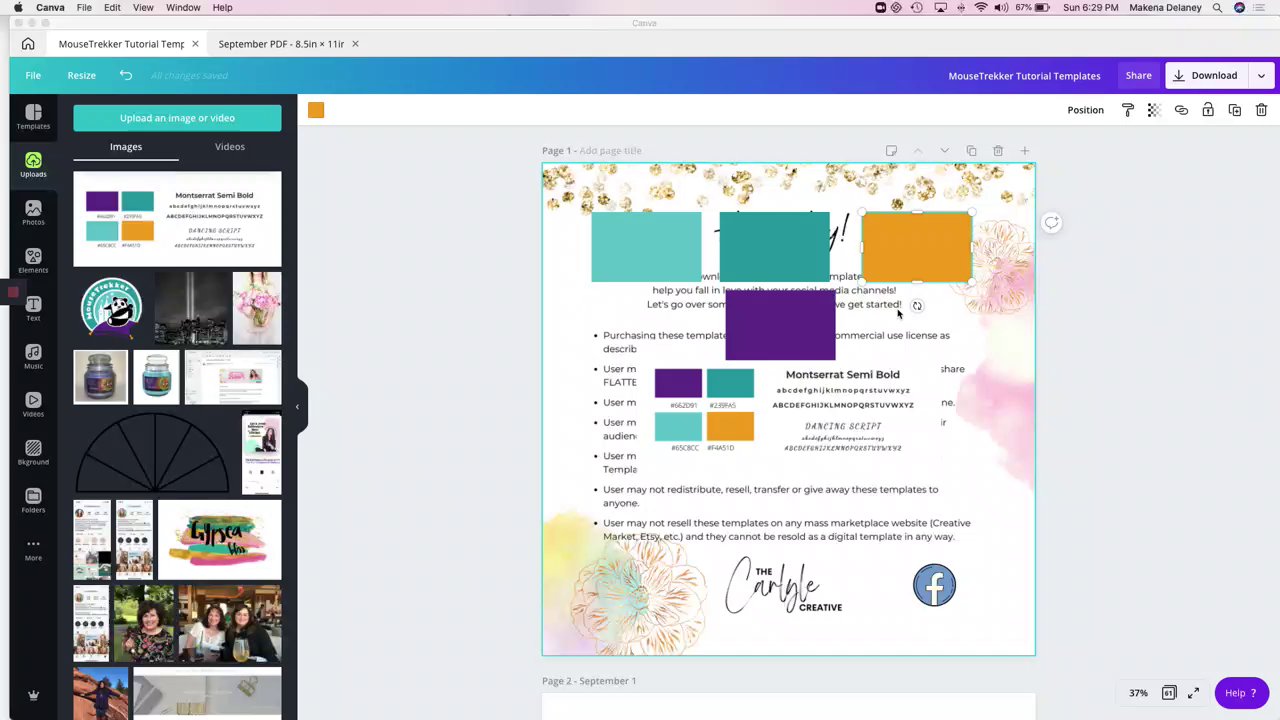The image size is (1280, 720).
Task: Delete Page 1 trash icon
Action: click(x=998, y=151)
